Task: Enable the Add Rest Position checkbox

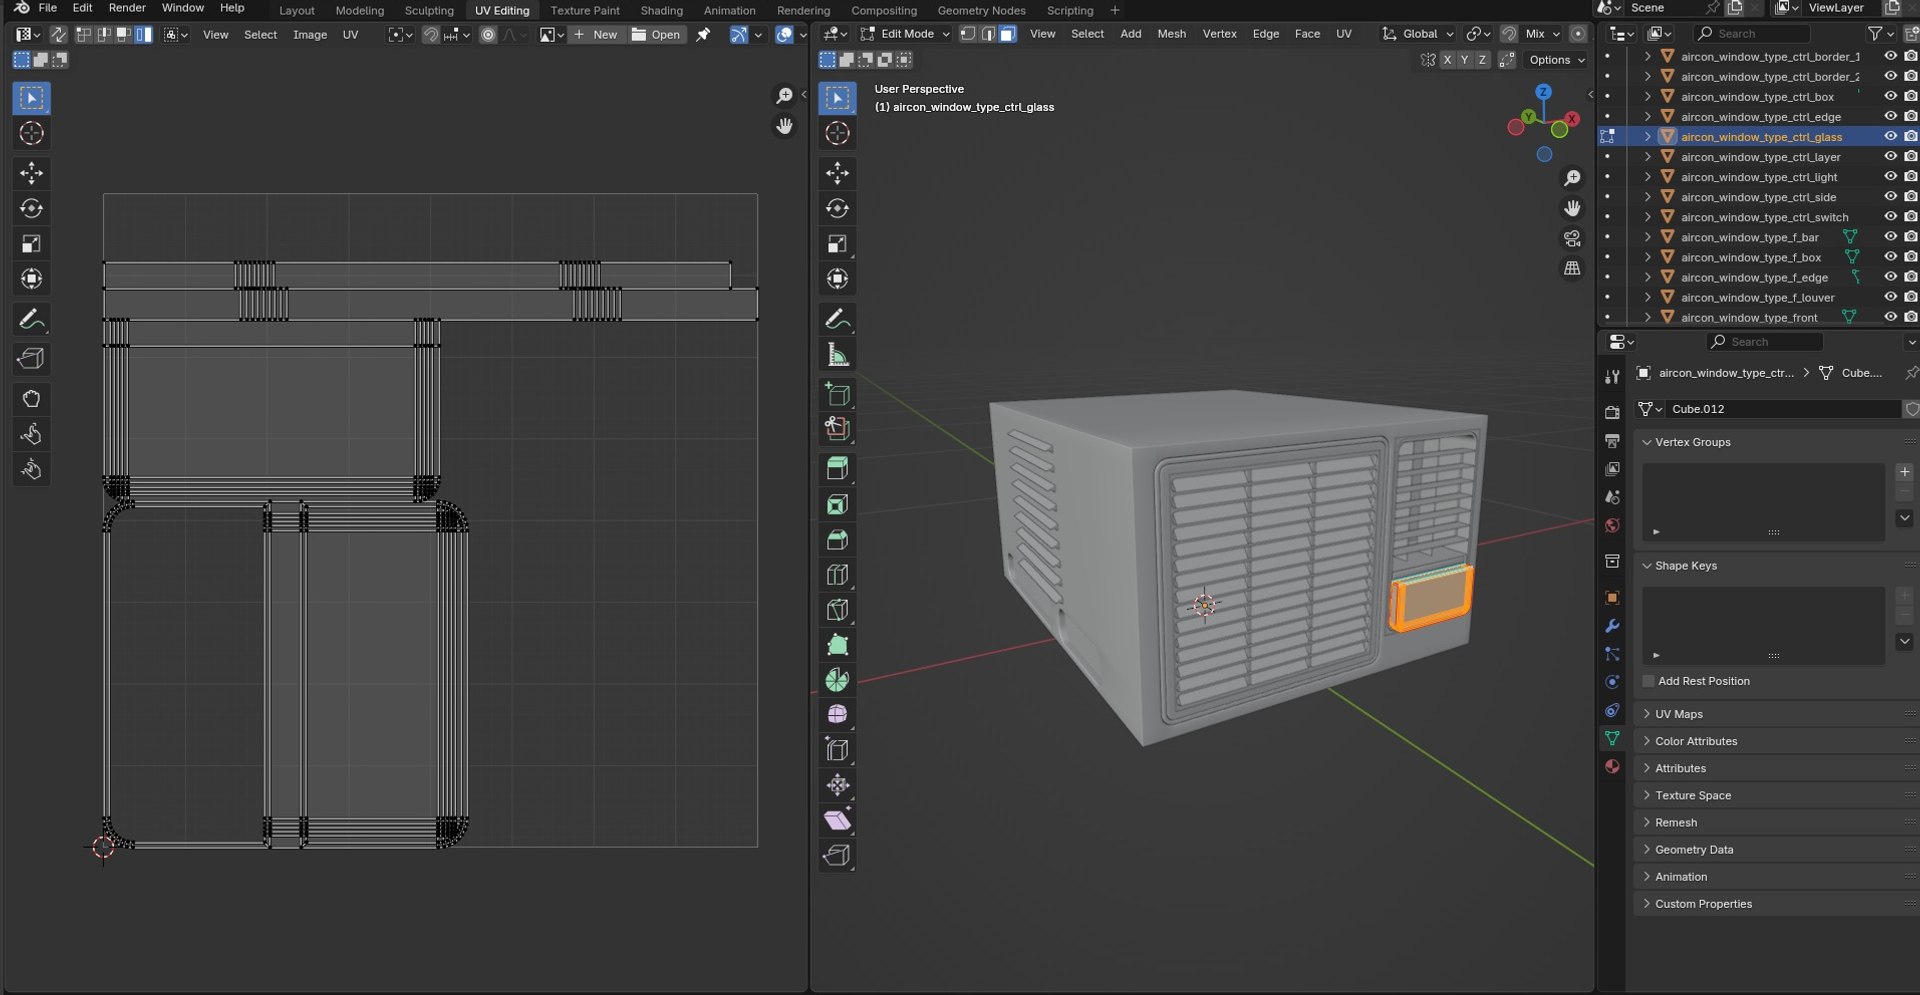Action: point(1648,681)
